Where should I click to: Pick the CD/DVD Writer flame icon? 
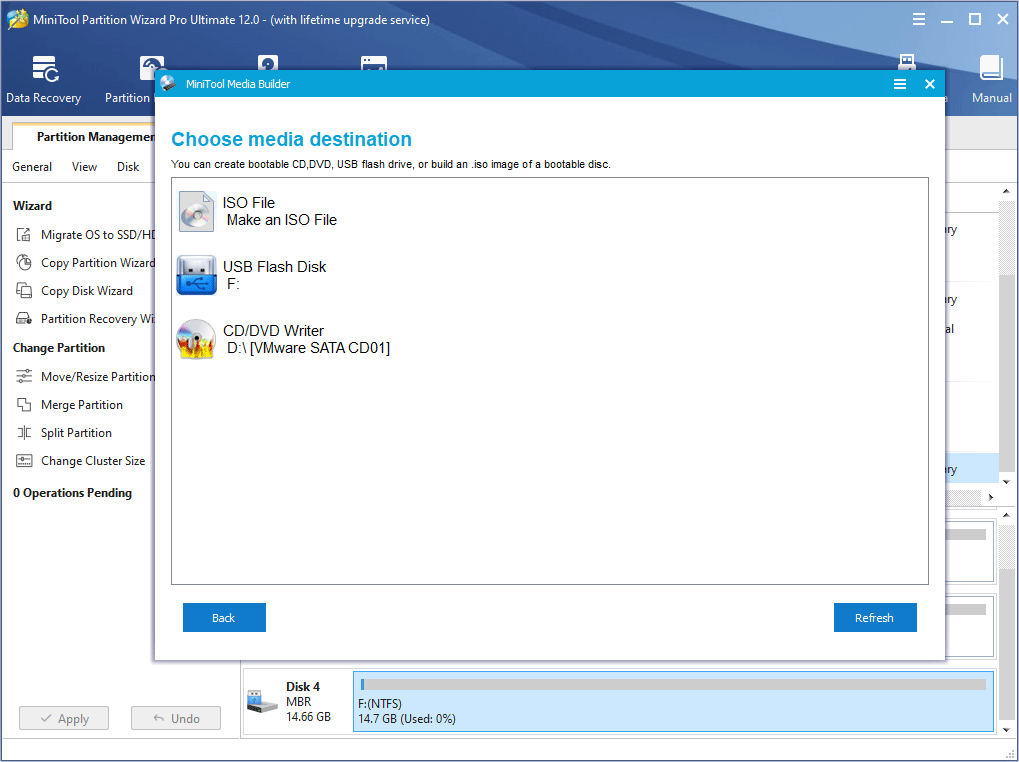(x=196, y=339)
